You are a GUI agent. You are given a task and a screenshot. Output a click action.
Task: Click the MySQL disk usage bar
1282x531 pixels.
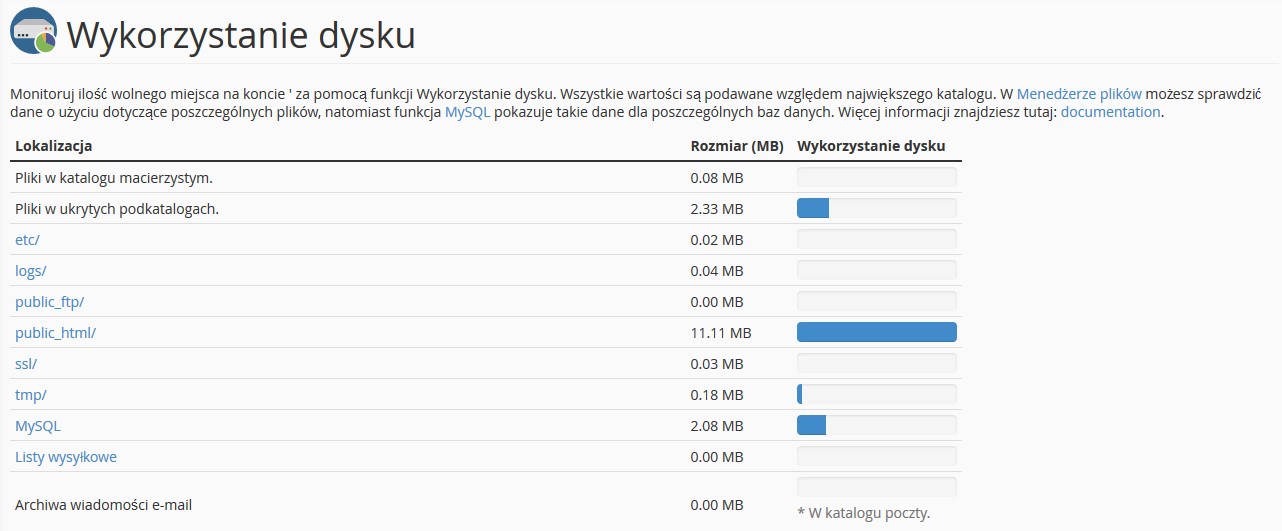(x=876, y=425)
